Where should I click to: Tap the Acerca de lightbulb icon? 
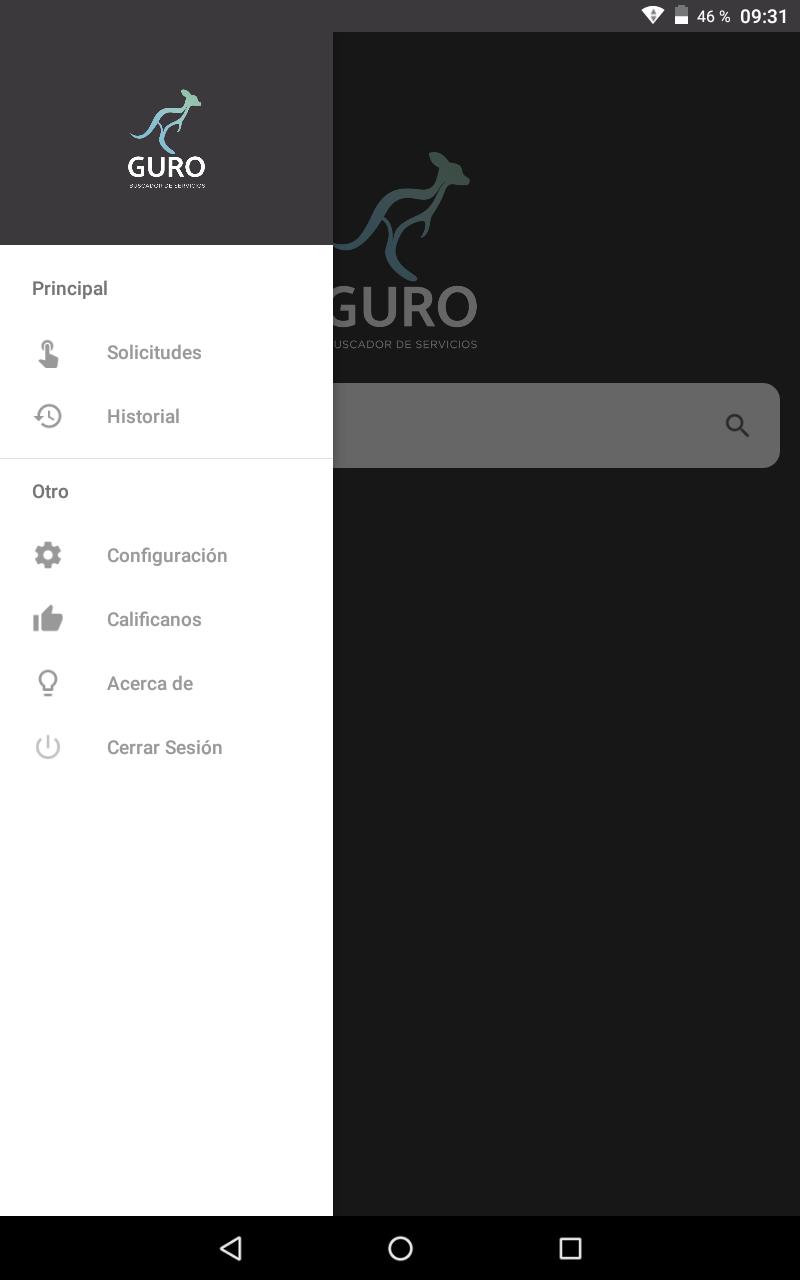coord(48,683)
